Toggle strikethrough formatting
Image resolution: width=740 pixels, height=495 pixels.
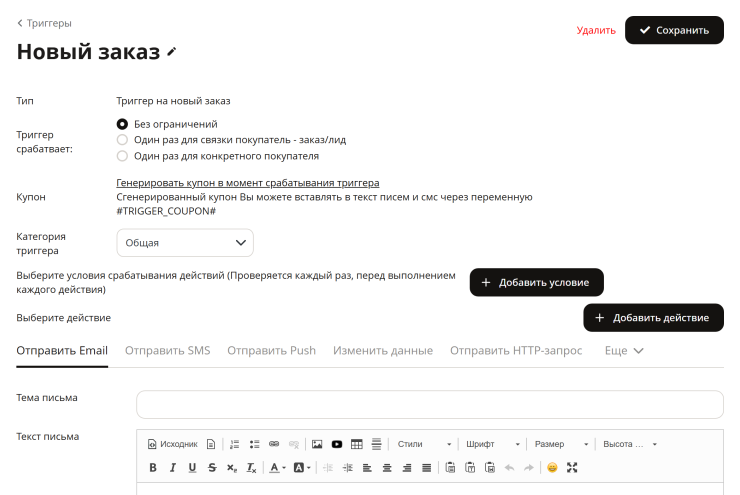point(212,468)
